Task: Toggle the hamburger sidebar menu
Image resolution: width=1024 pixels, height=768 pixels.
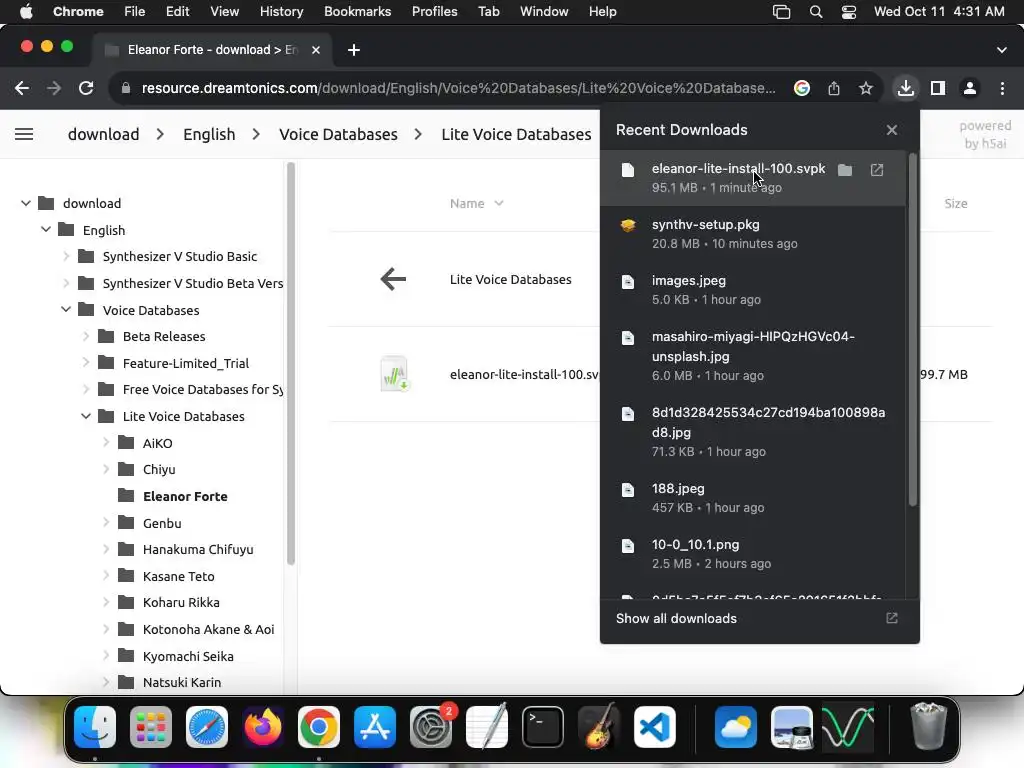Action: [24, 134]
